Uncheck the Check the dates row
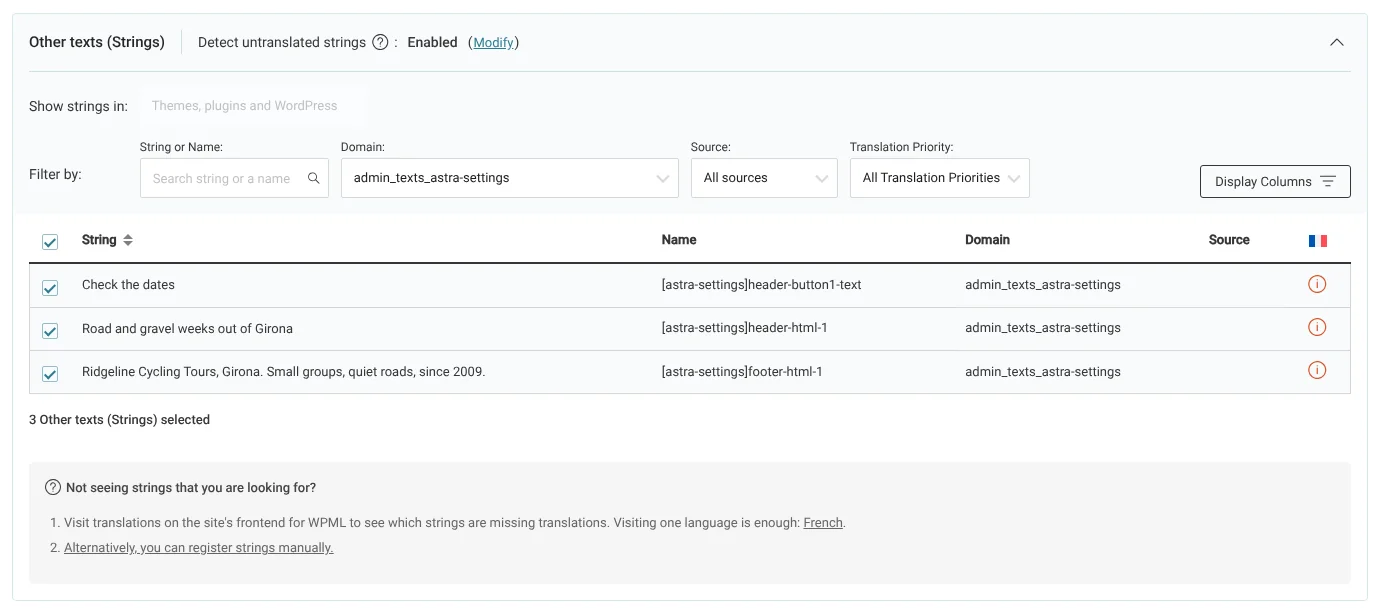Image resolution: width=1380 pixels, height=613 pixels. point(50,287)
